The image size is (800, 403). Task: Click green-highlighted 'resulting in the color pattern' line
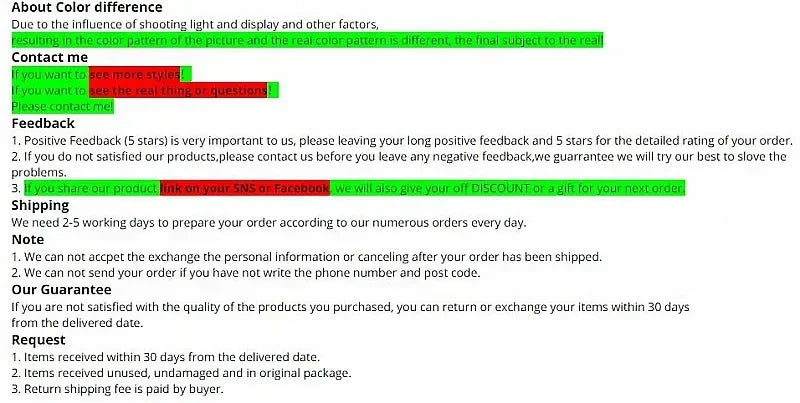pyautogui.click(x=307, y=40)
